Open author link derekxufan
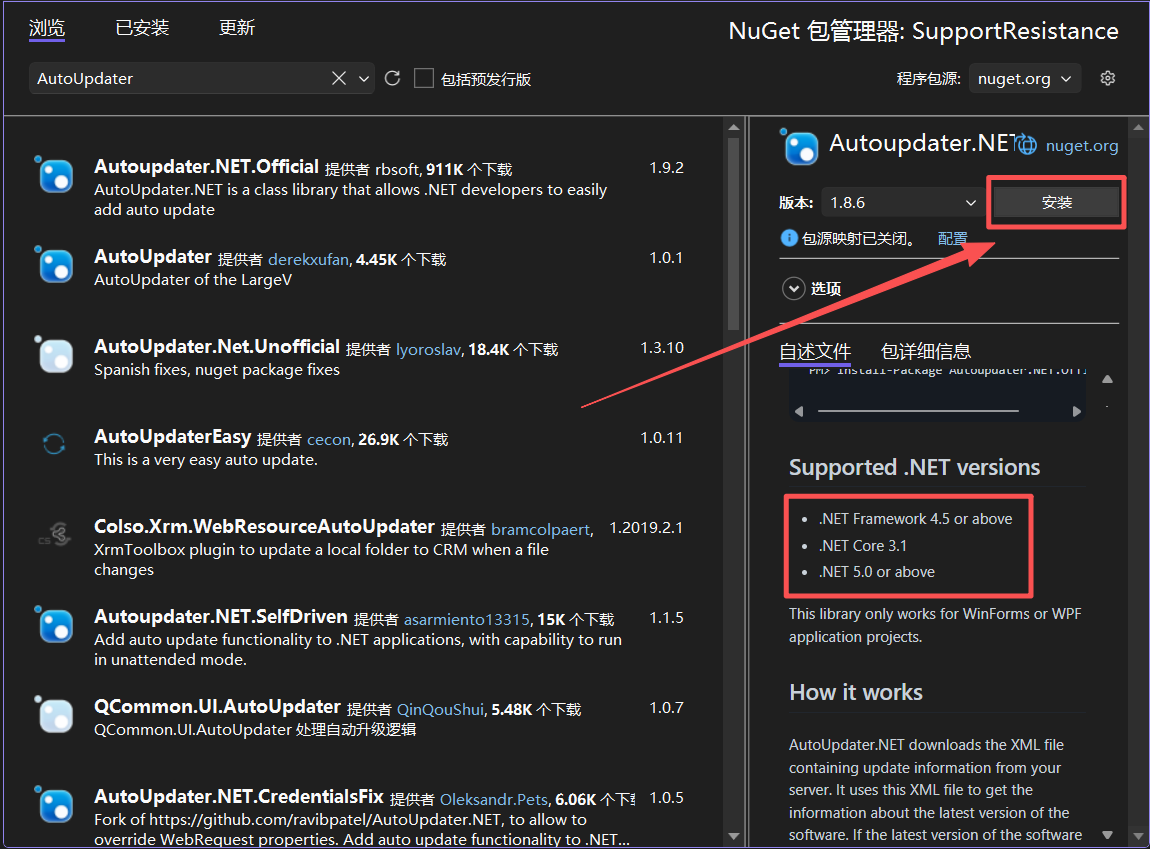The image size is (1150, 849). pyautogui.click(x=308, y=260)
